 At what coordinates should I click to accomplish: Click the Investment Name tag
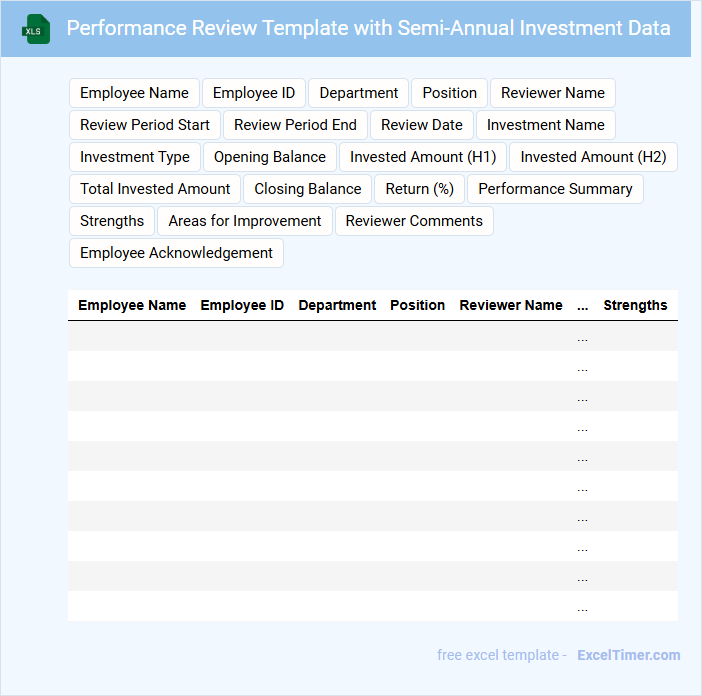pos(545,125)
